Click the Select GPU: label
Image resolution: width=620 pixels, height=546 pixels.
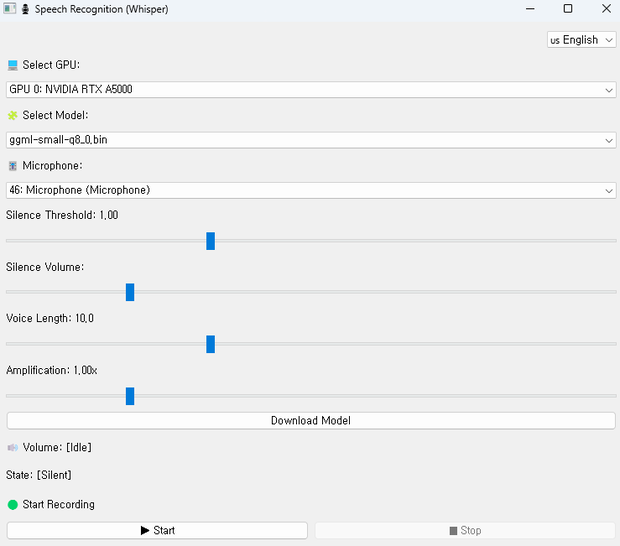51,65
